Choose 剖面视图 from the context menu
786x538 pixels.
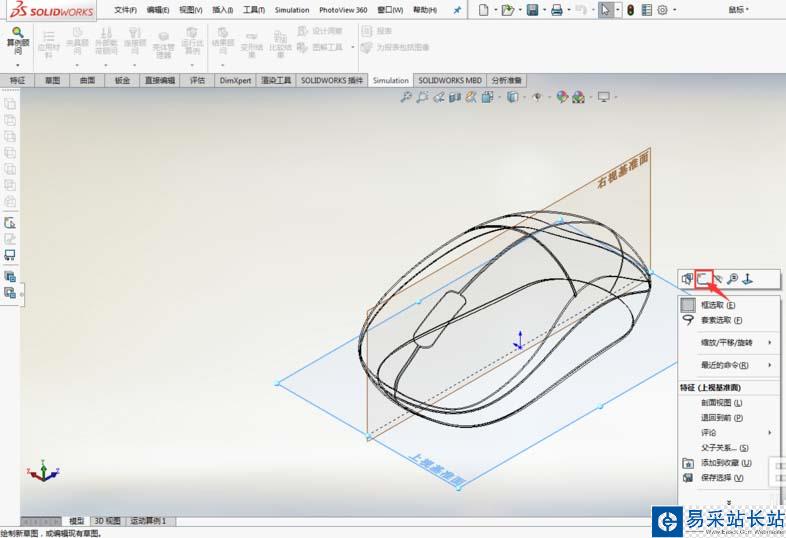click(720, 402)
